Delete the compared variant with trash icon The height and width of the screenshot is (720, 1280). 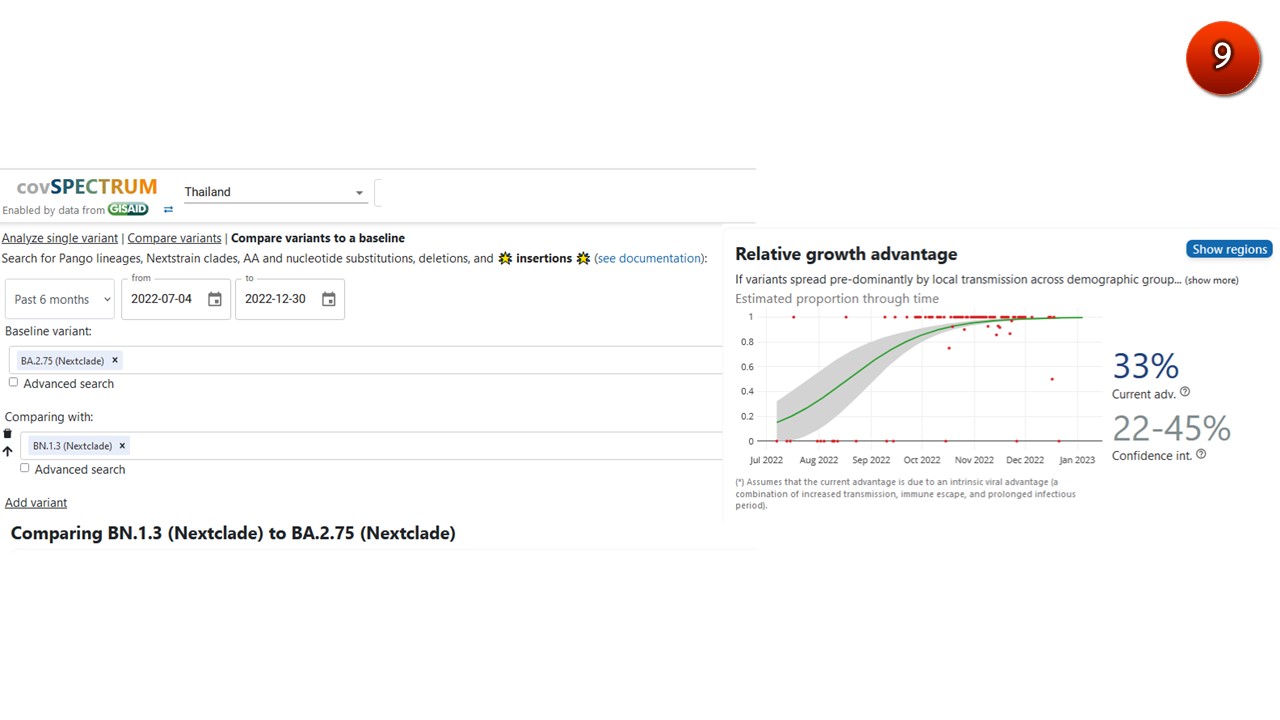click(8, 434)
